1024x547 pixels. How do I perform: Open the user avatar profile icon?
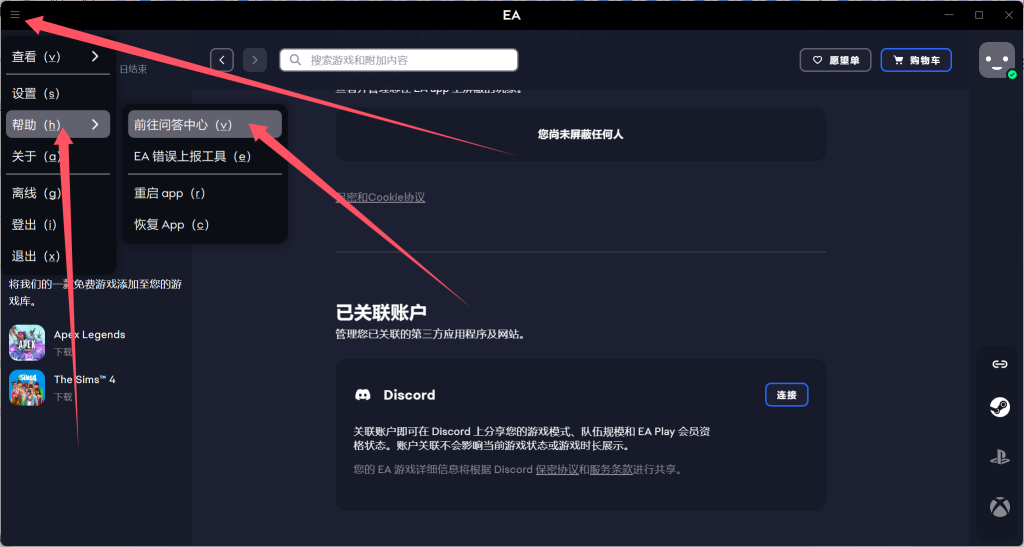coord(997,60)
